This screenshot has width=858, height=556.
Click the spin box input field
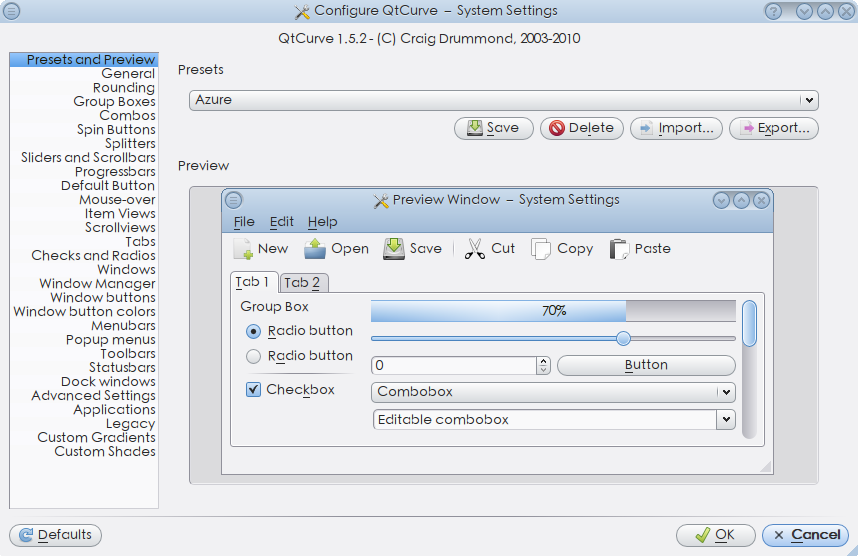454,366
